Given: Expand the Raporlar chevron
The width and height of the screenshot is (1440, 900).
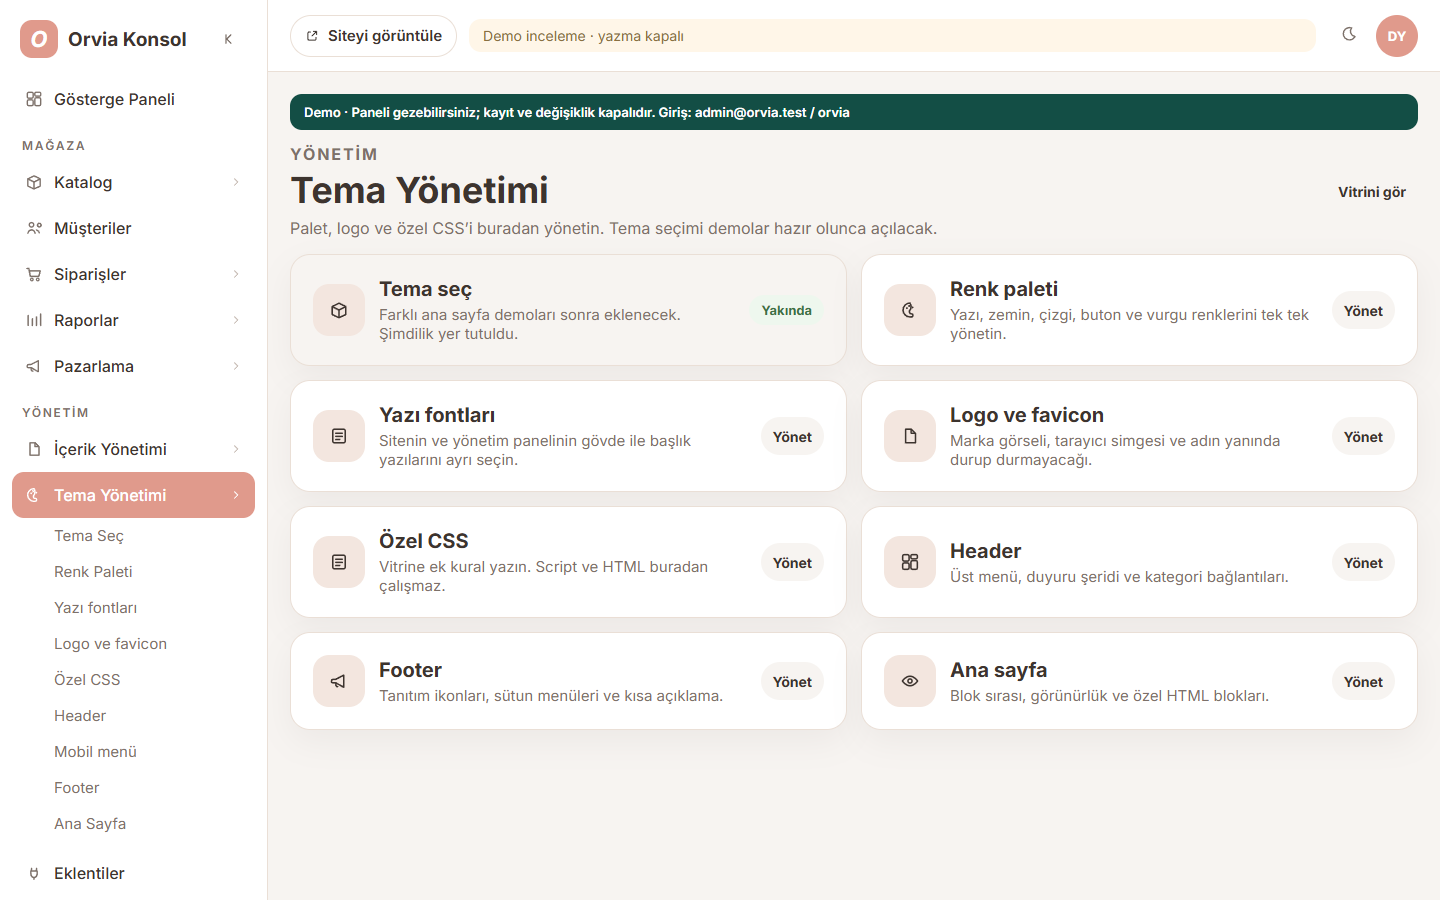Looking at the screenshot, I should 236,320.
